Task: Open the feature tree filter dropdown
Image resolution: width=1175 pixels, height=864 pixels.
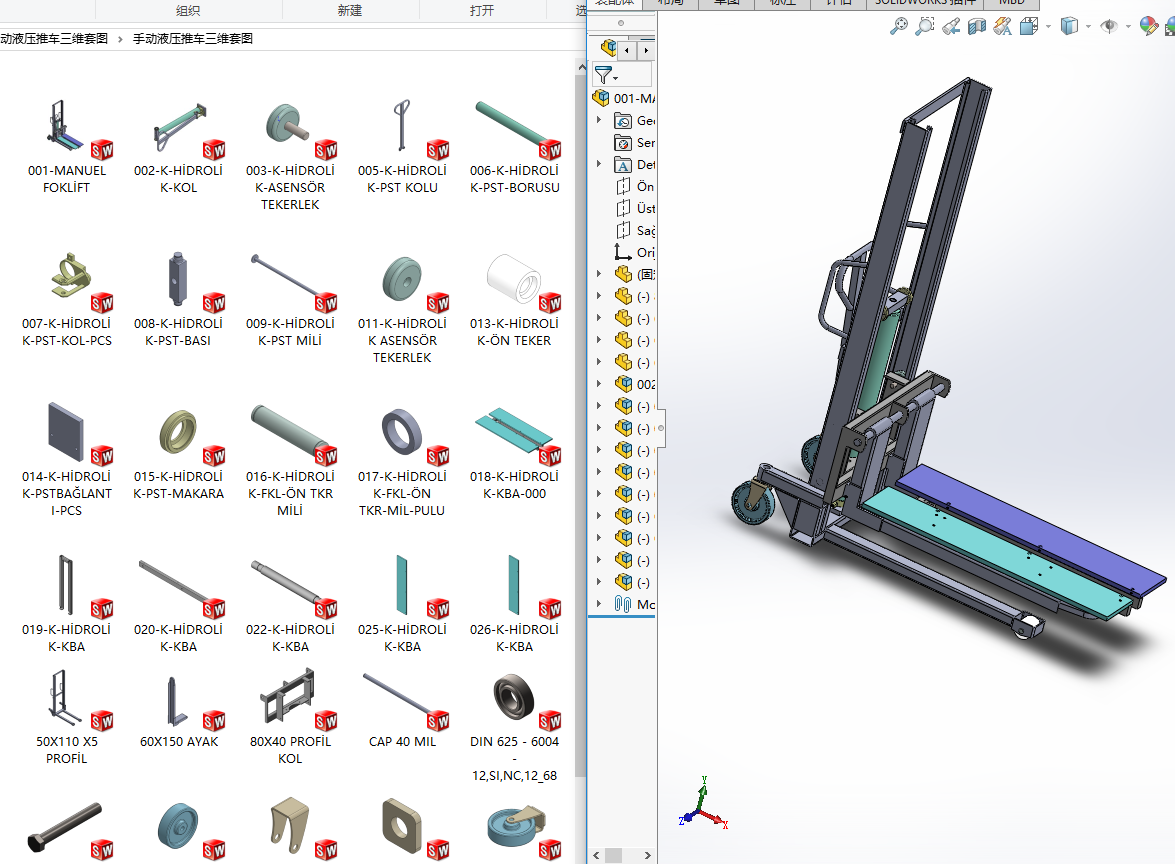Action: pyautogui.click(x=606, y=75)
